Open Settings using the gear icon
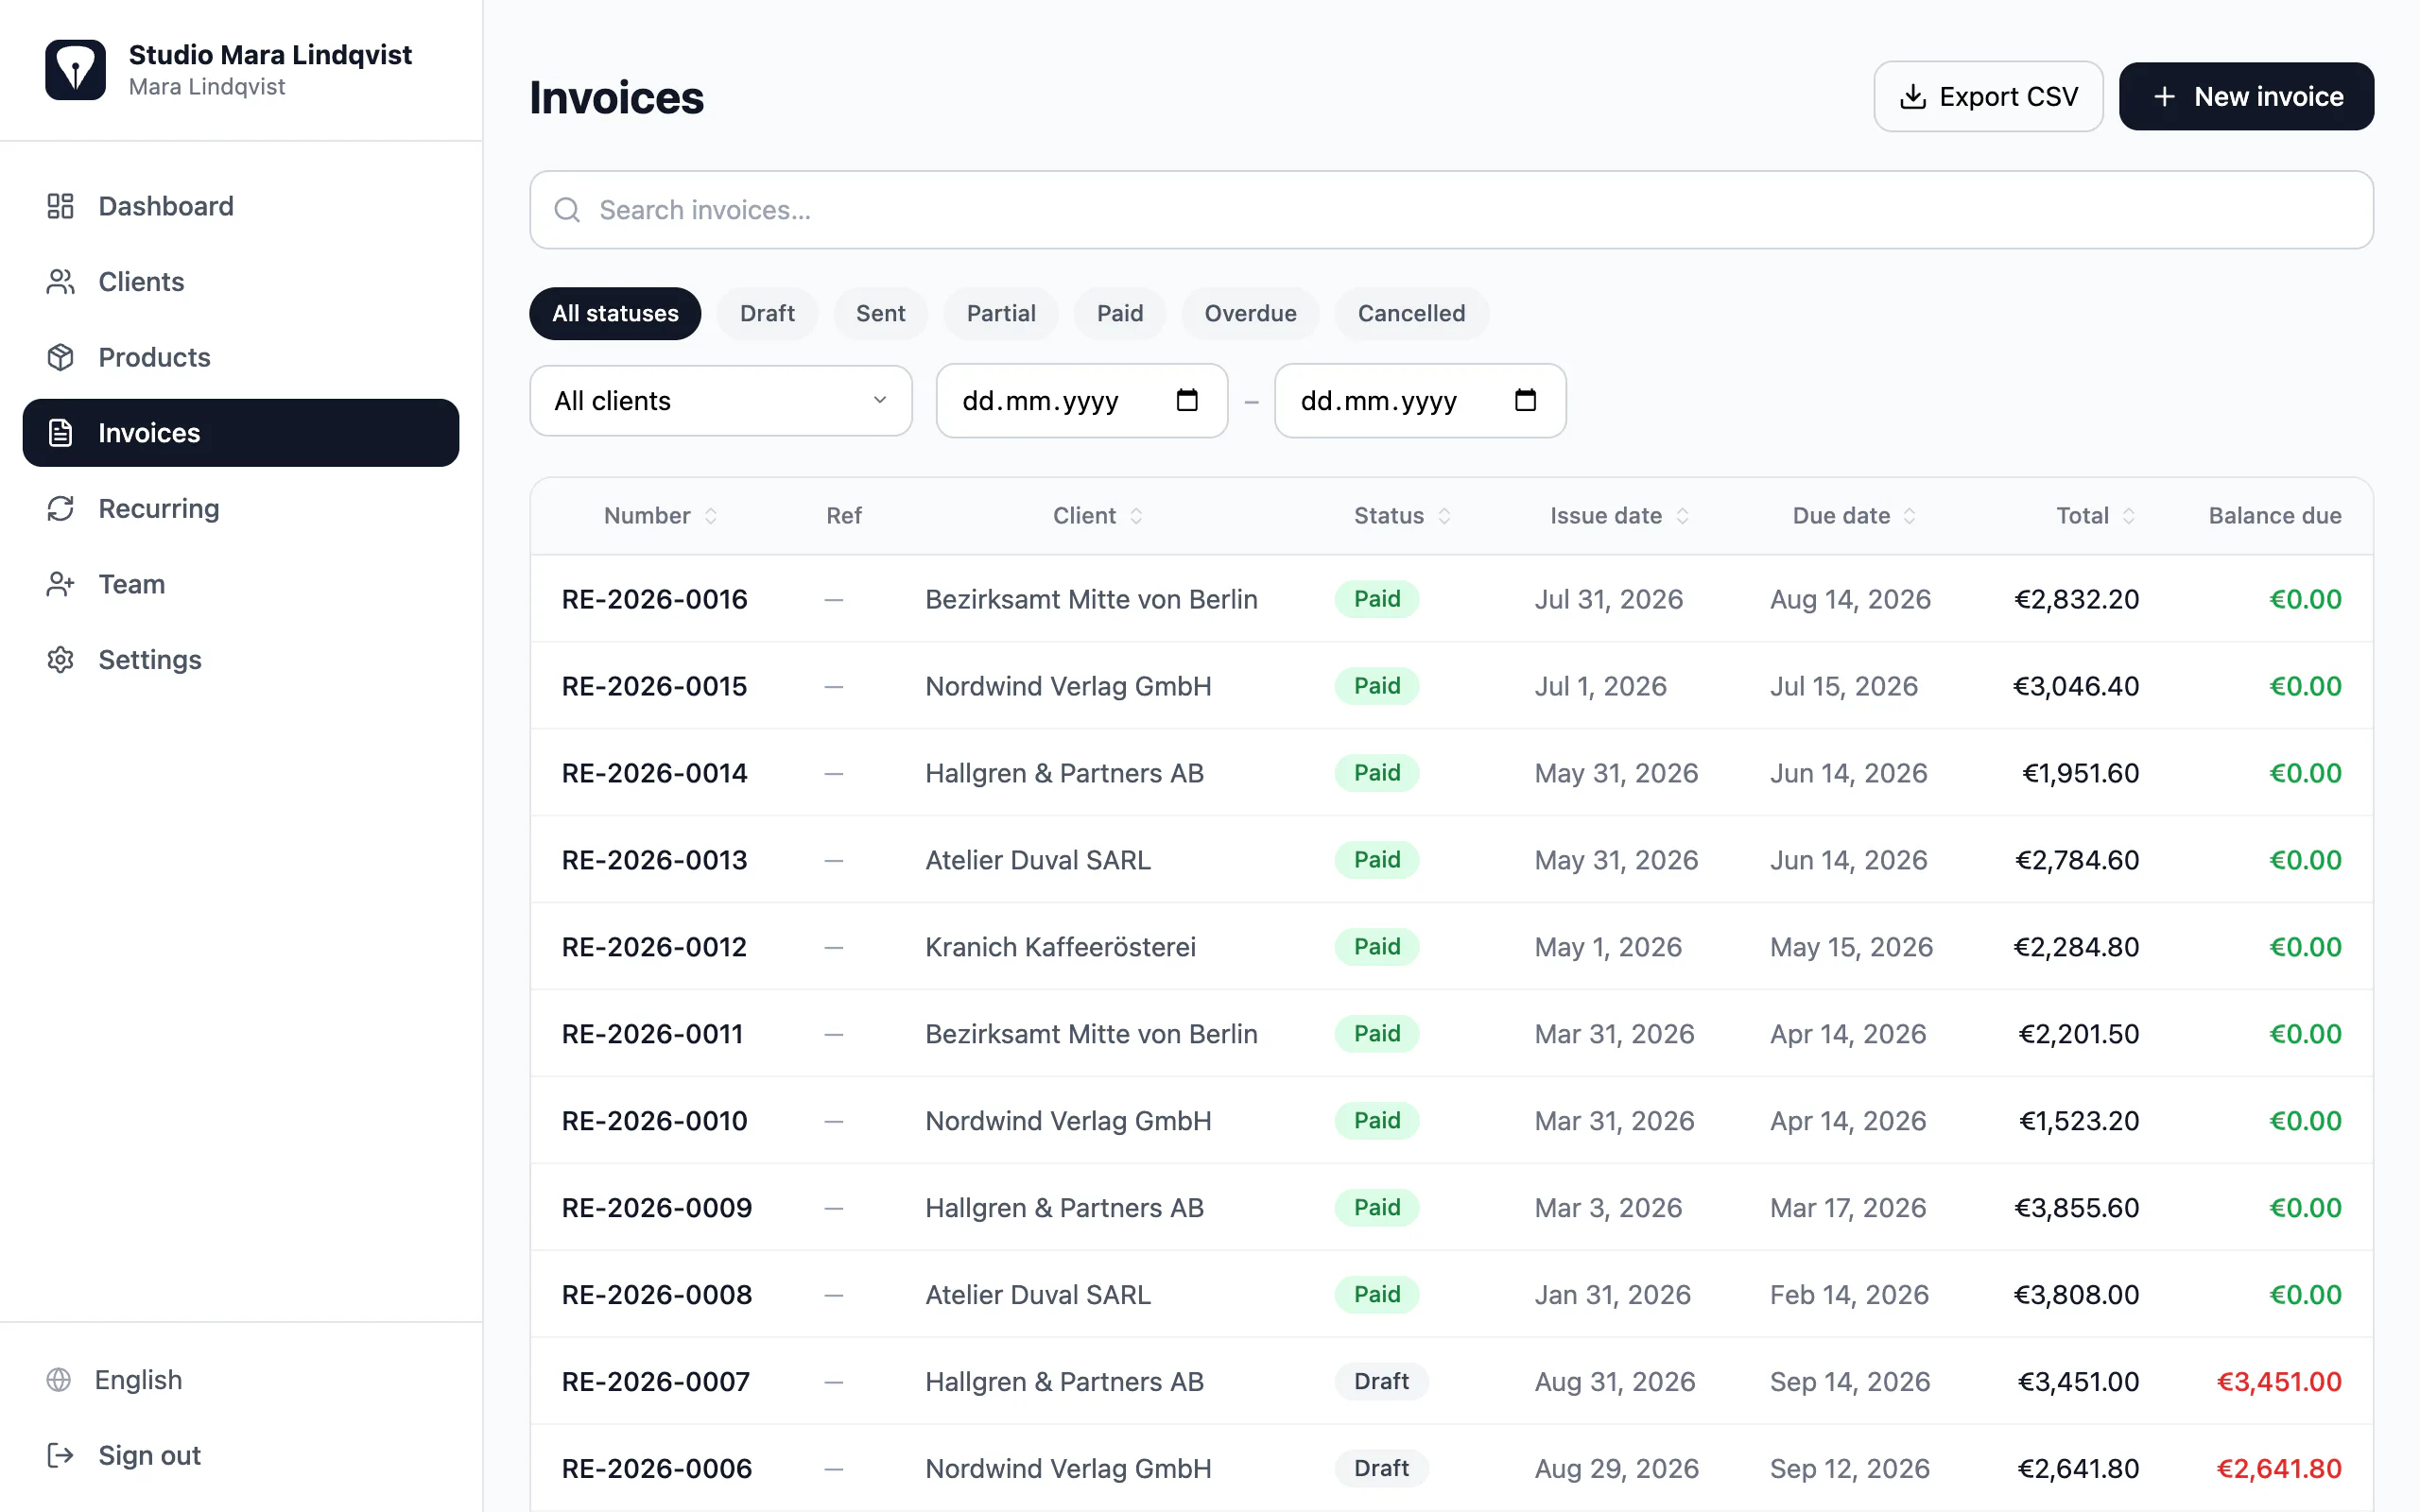This screenshot has width=2420, height=1512. 60,660
